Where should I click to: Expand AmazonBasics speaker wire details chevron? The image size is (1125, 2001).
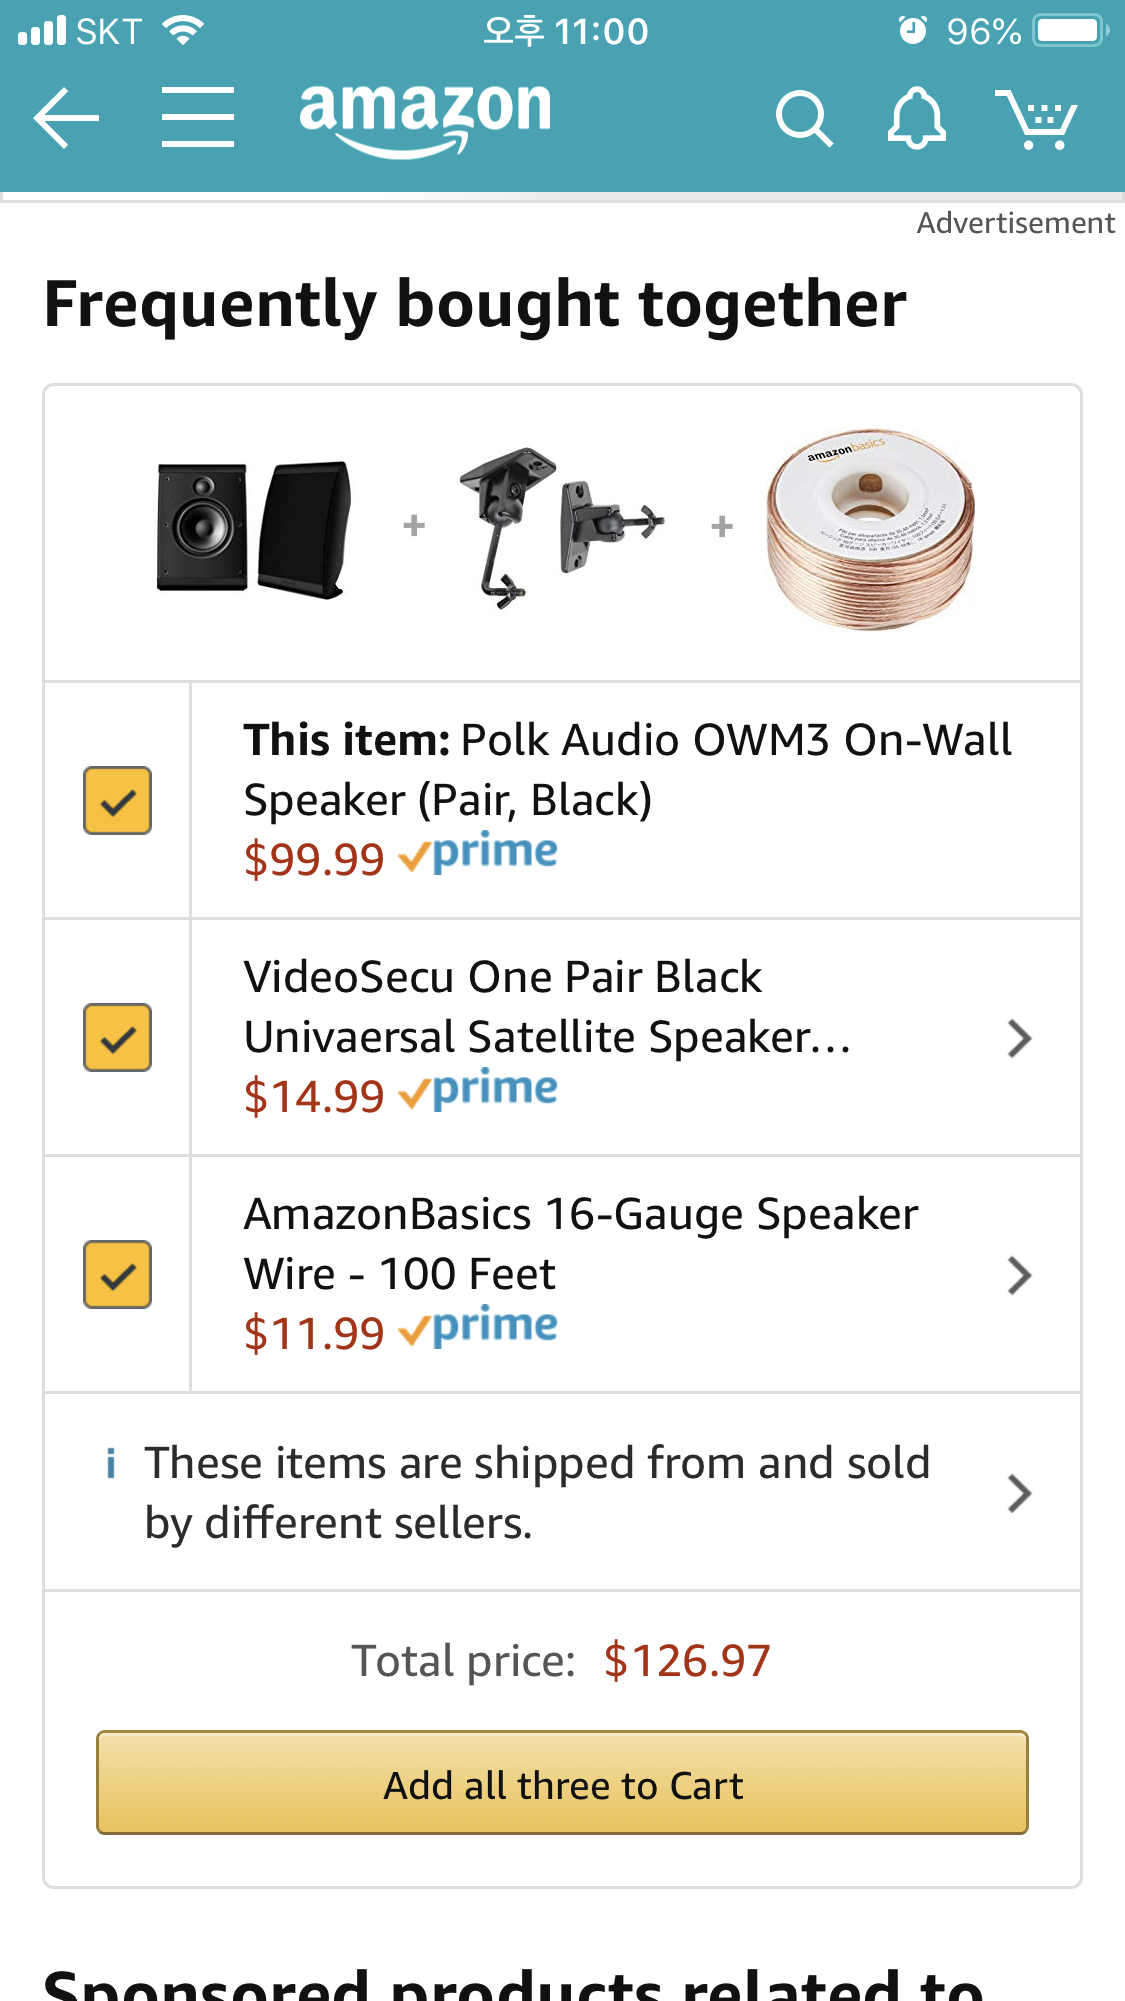pos(1019,1275)
